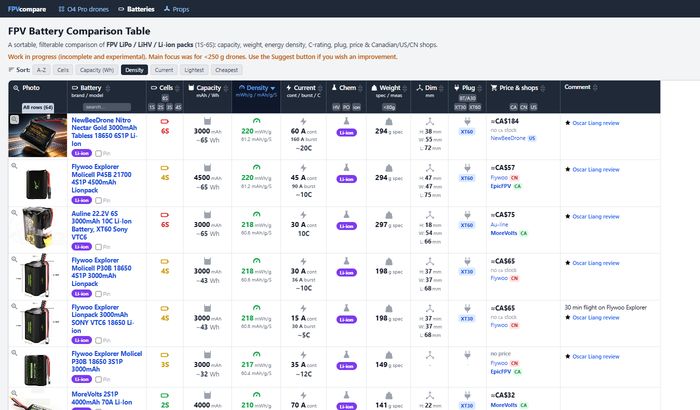
Task: Toggle the 6S cells filter chip
Action: (165, 98)
